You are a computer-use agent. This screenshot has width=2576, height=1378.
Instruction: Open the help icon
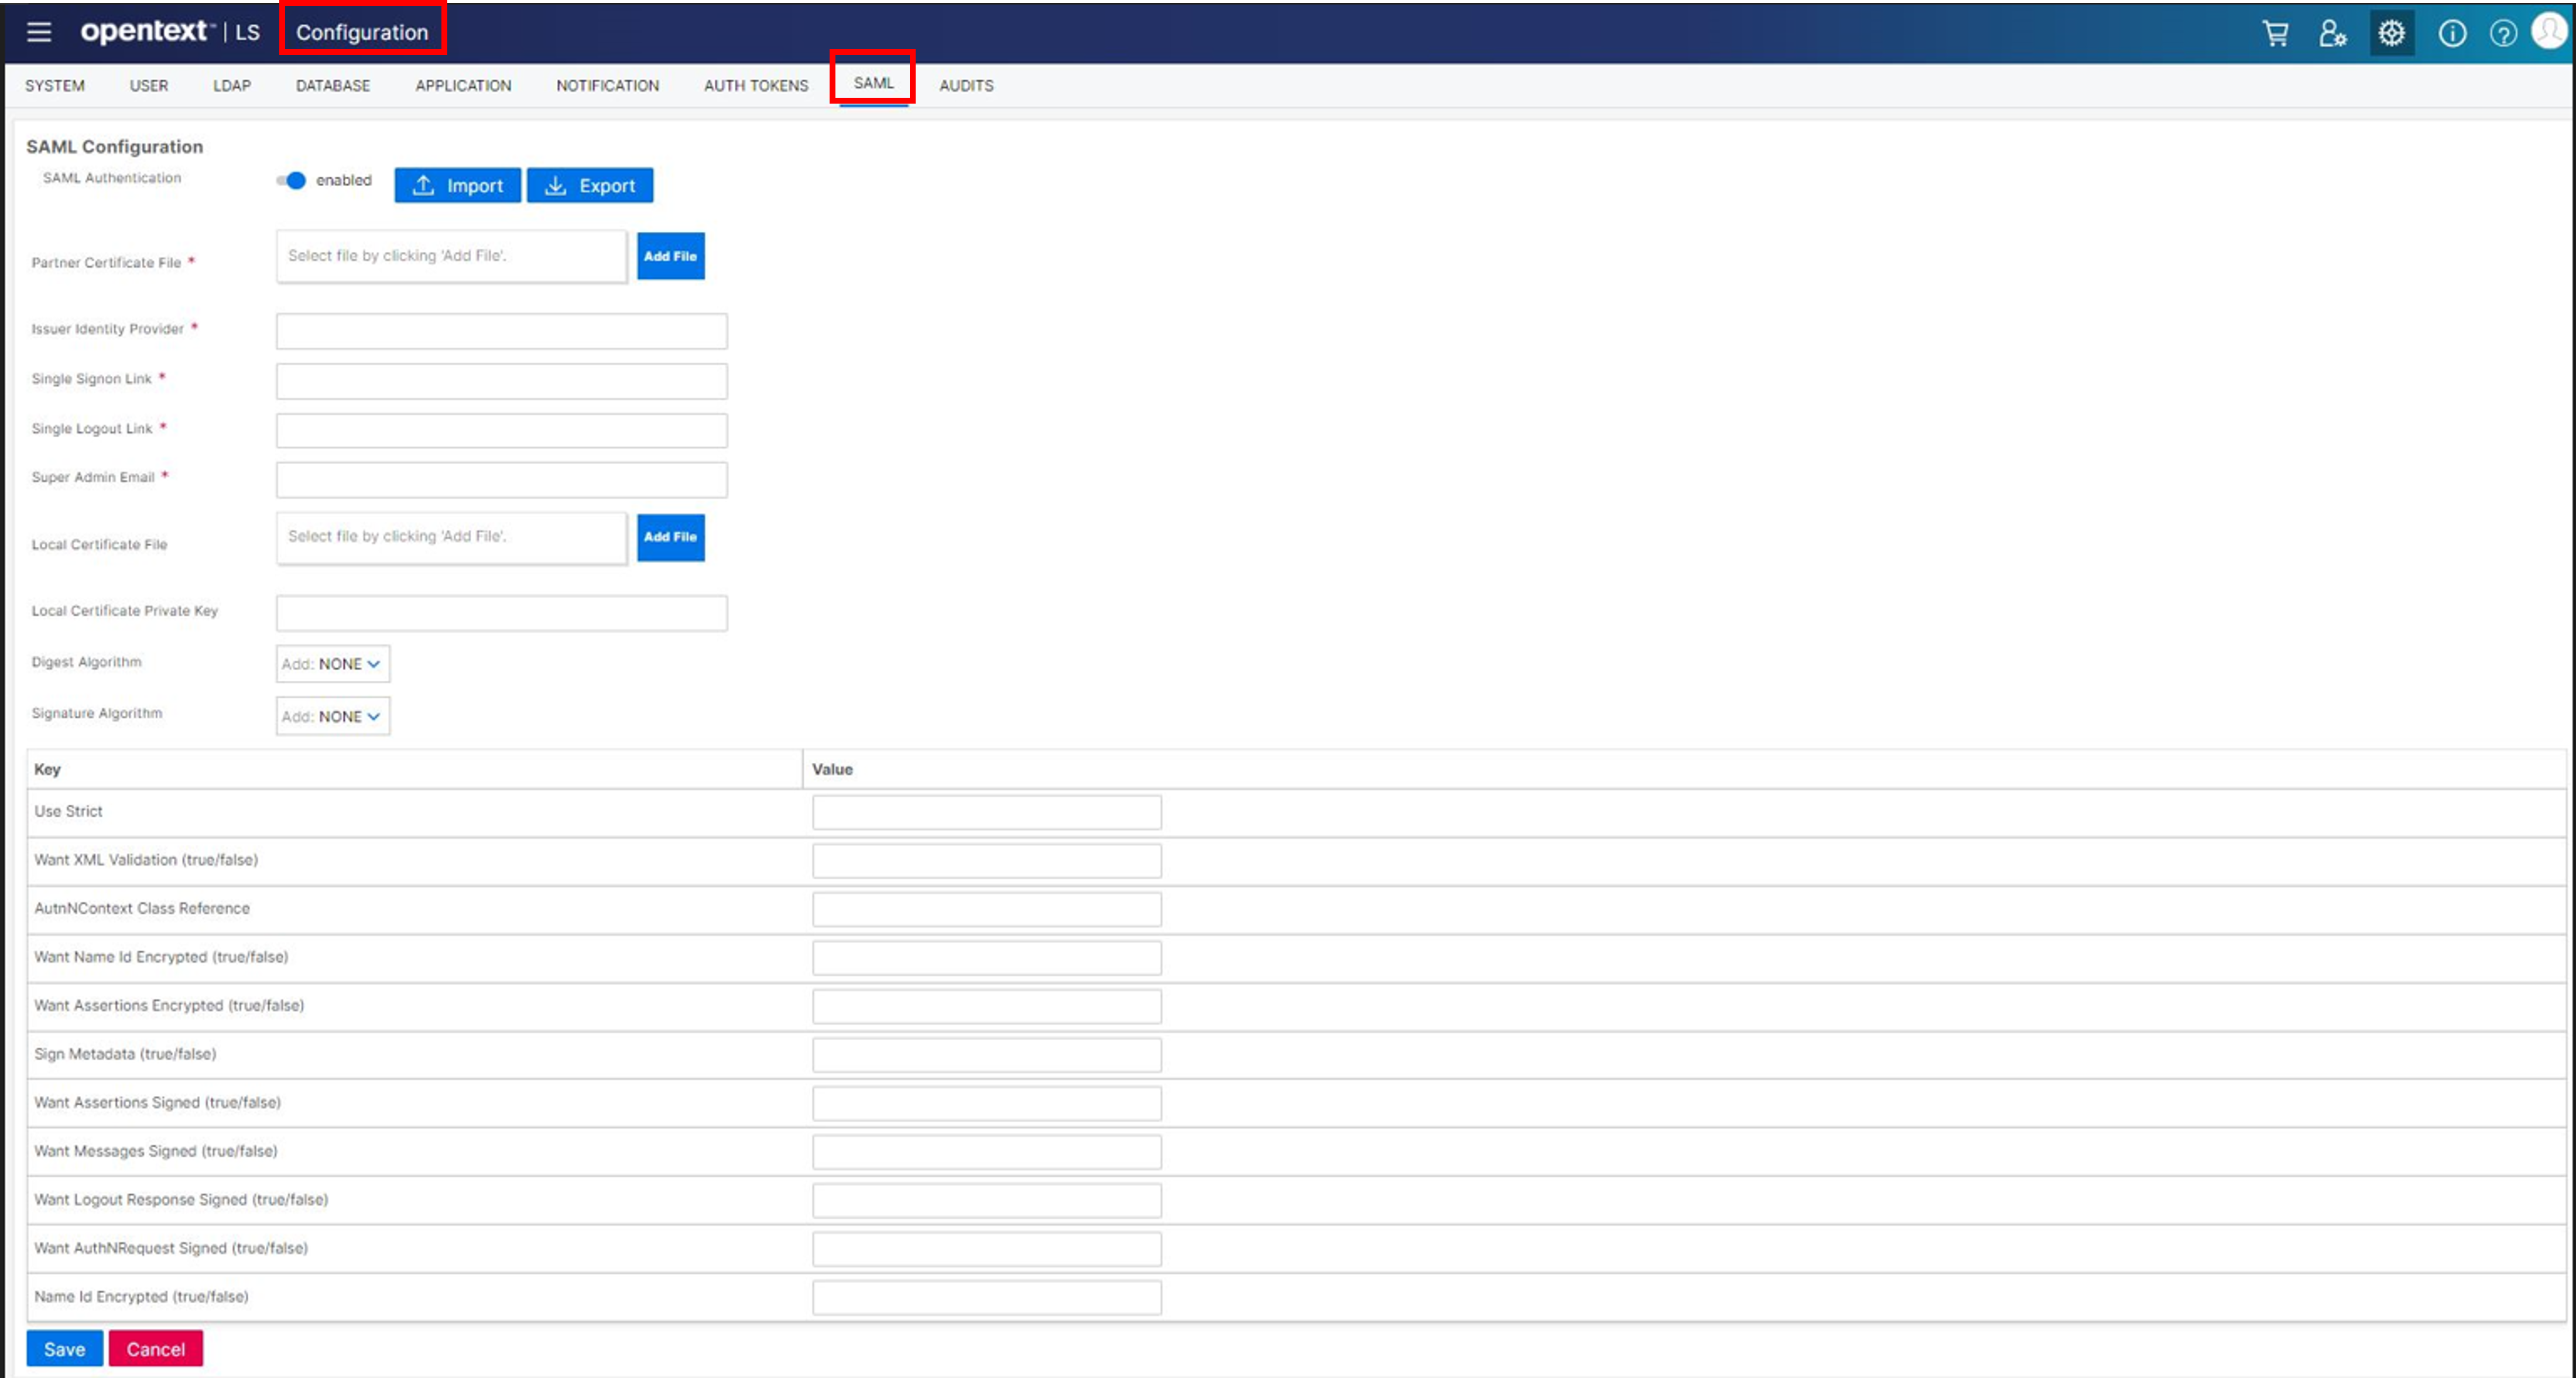click(2504, 32)
